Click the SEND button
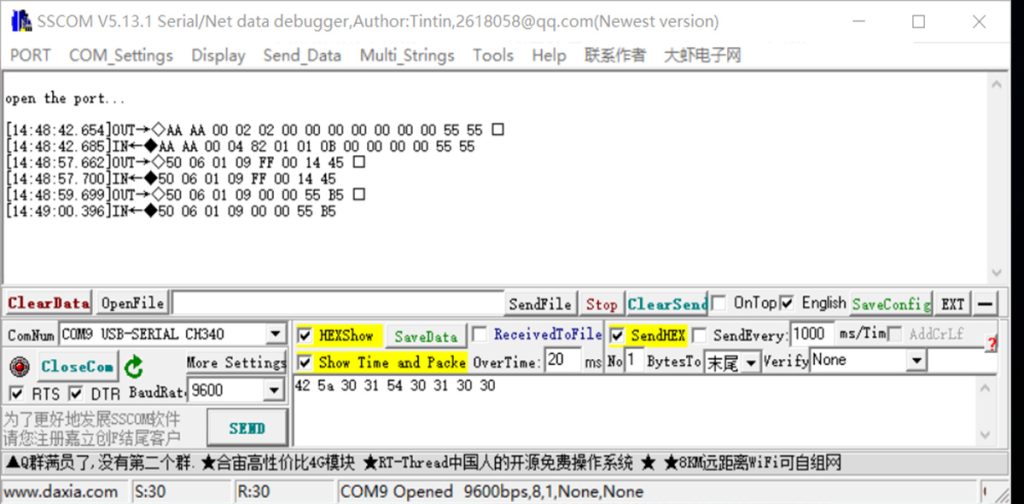Viewport: 1024px width, 504px height. 247,428
